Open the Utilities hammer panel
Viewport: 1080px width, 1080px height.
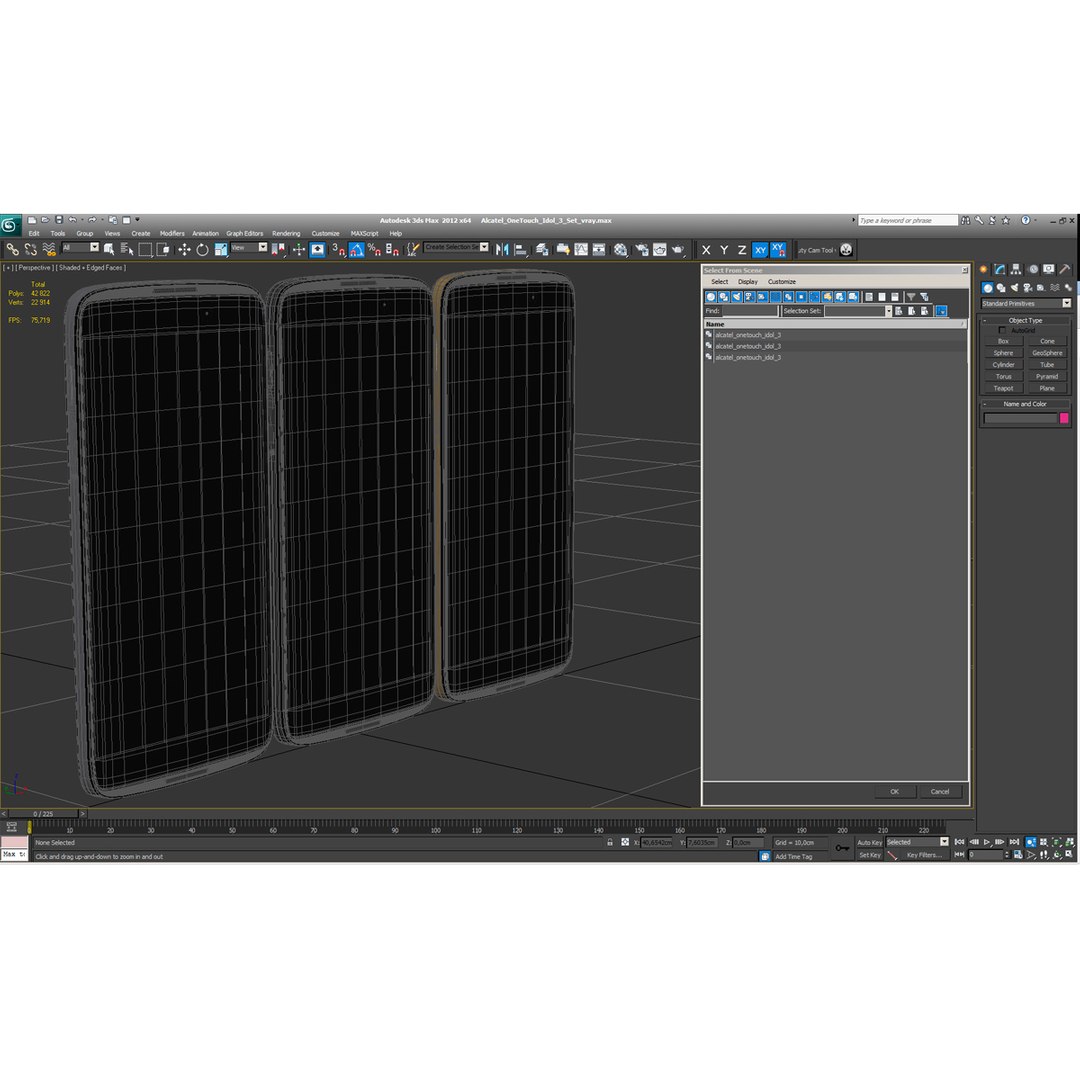pos(1065,269)
